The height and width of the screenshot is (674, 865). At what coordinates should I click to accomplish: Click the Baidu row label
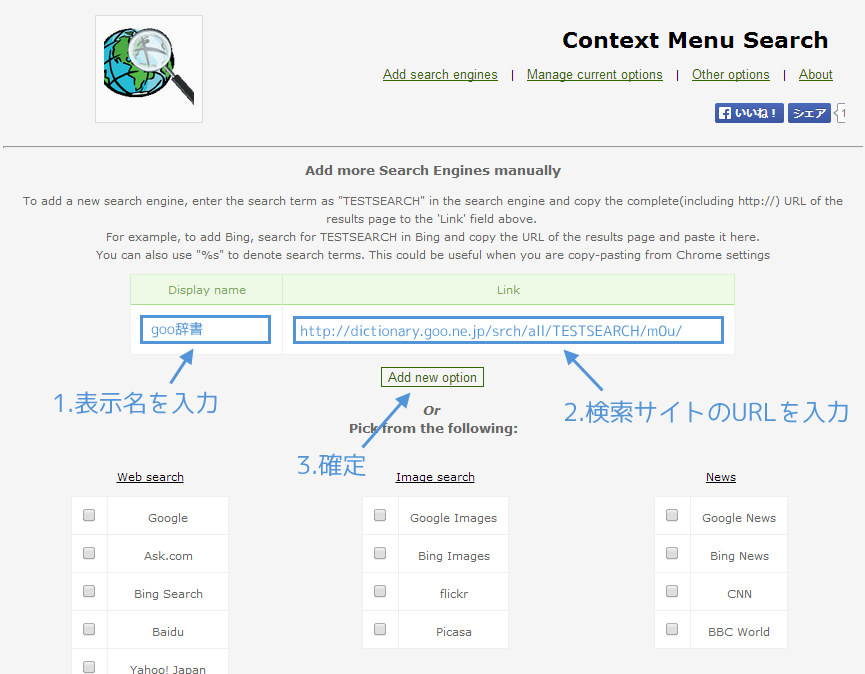168,632
